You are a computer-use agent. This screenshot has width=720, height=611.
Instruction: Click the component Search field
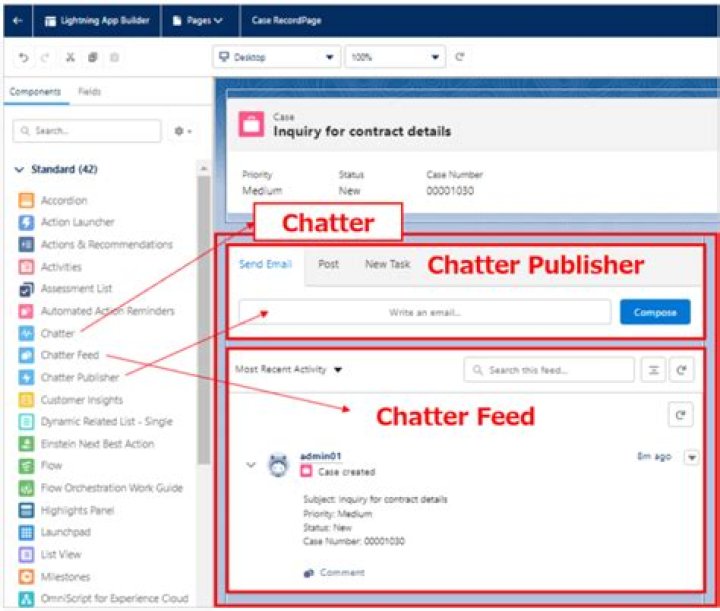coord(87,131)
